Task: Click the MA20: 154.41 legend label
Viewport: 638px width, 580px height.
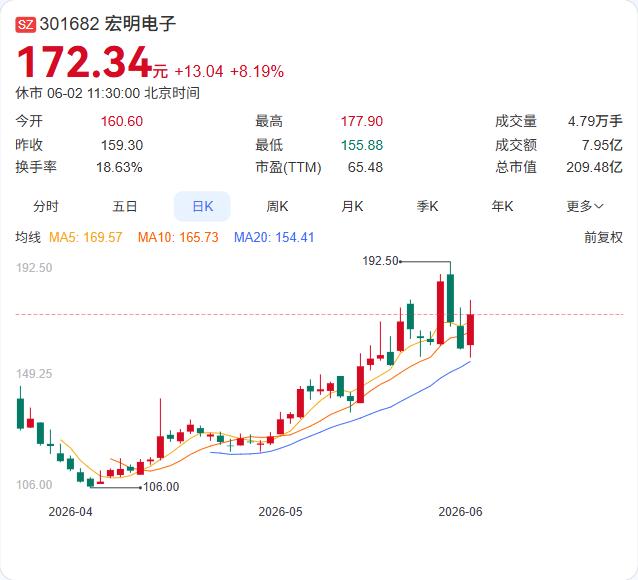Action: coord(274,237)
